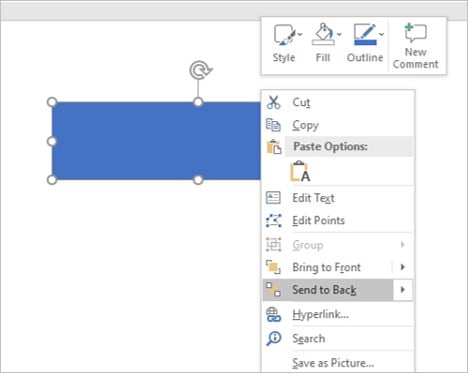Screen dimensions: 468x373
Task: Click the Outline pen icon
Action: [365, 34]
